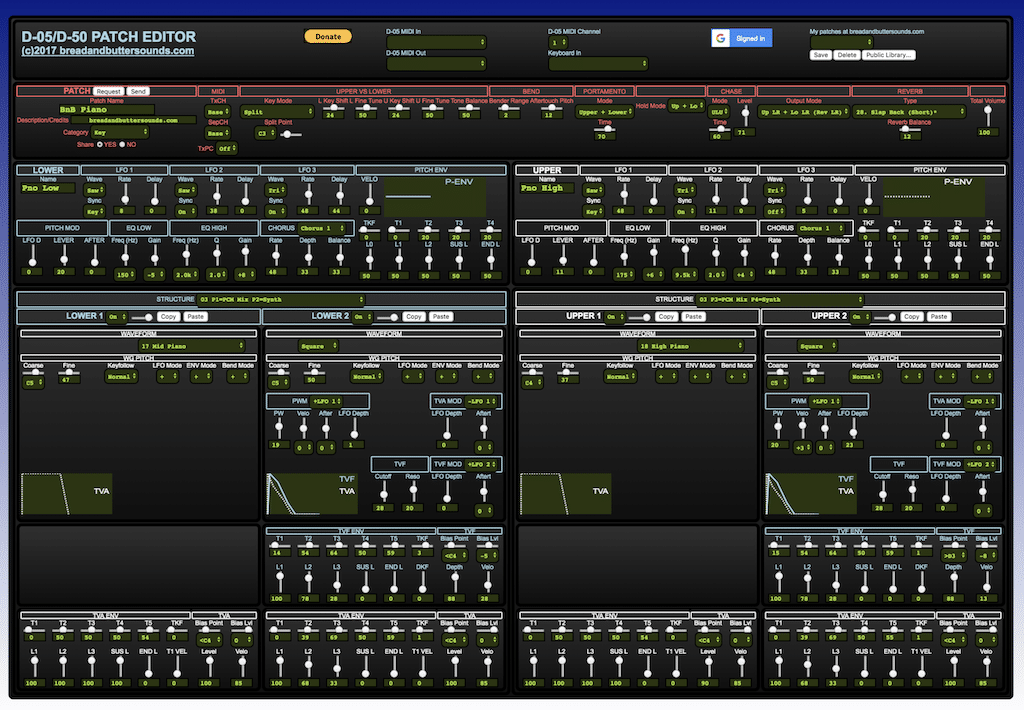The image size is (1024, 710).
Task: Open the LOWER Chorus type dropdown
Action: 323,229
